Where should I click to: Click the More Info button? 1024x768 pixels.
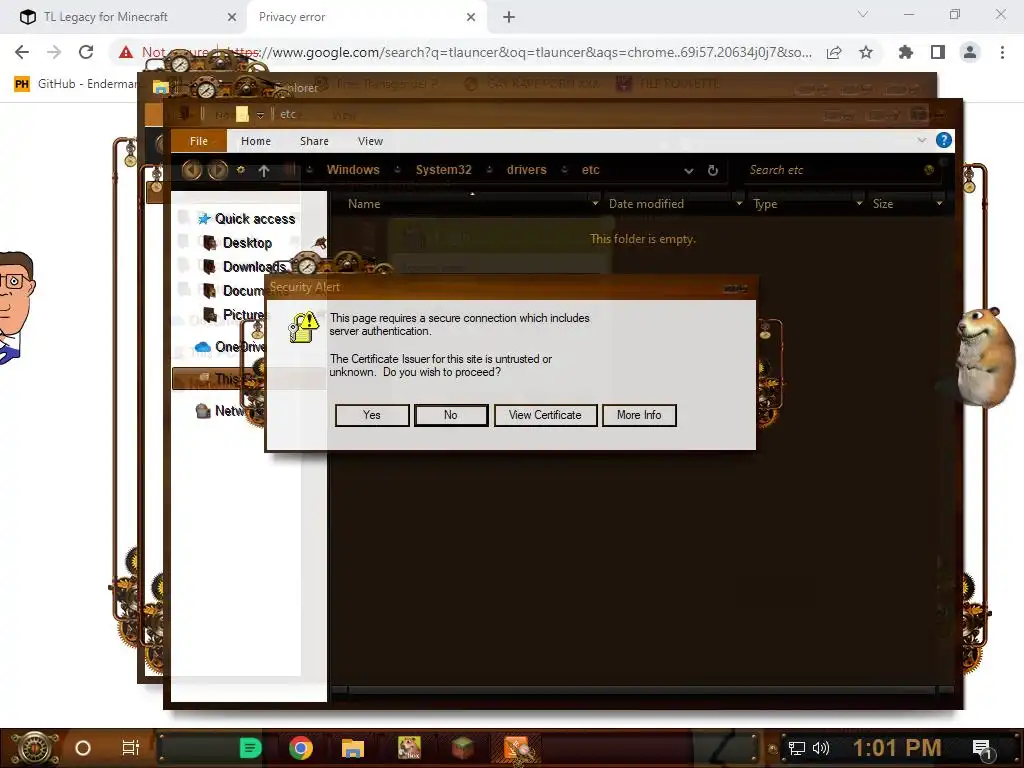(x=639, y=415)
